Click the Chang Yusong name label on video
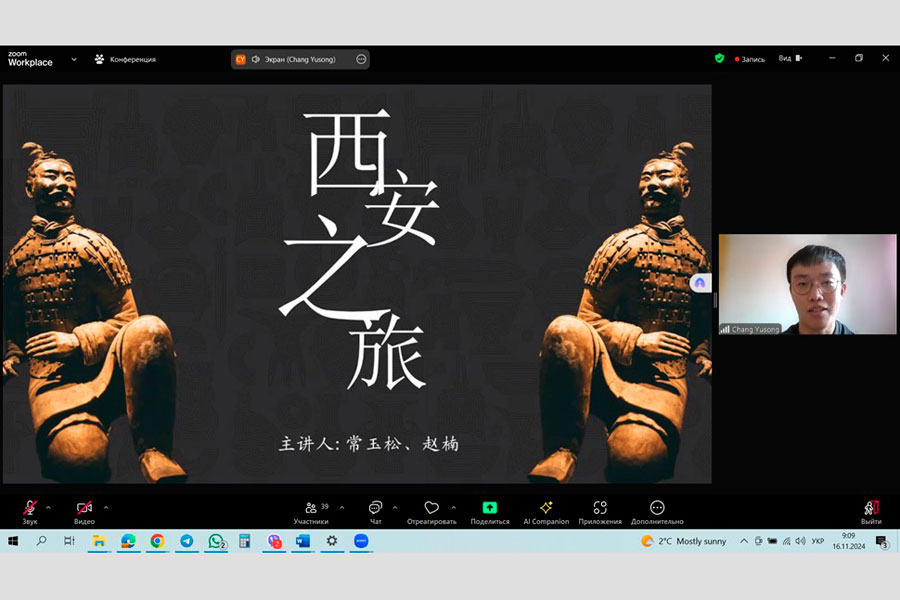This screenshot has height=600, width=900. [750, 329]
